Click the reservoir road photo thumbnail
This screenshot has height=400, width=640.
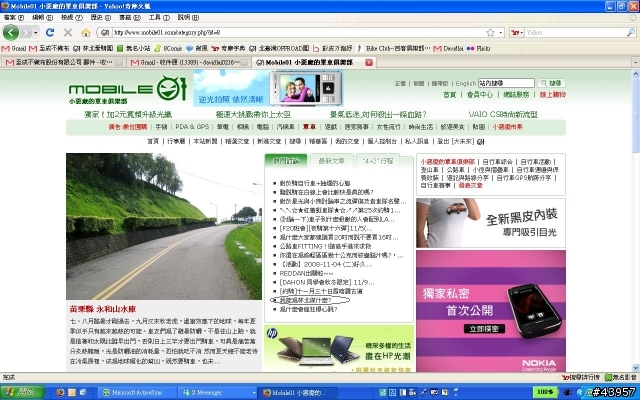click(164, 227)
